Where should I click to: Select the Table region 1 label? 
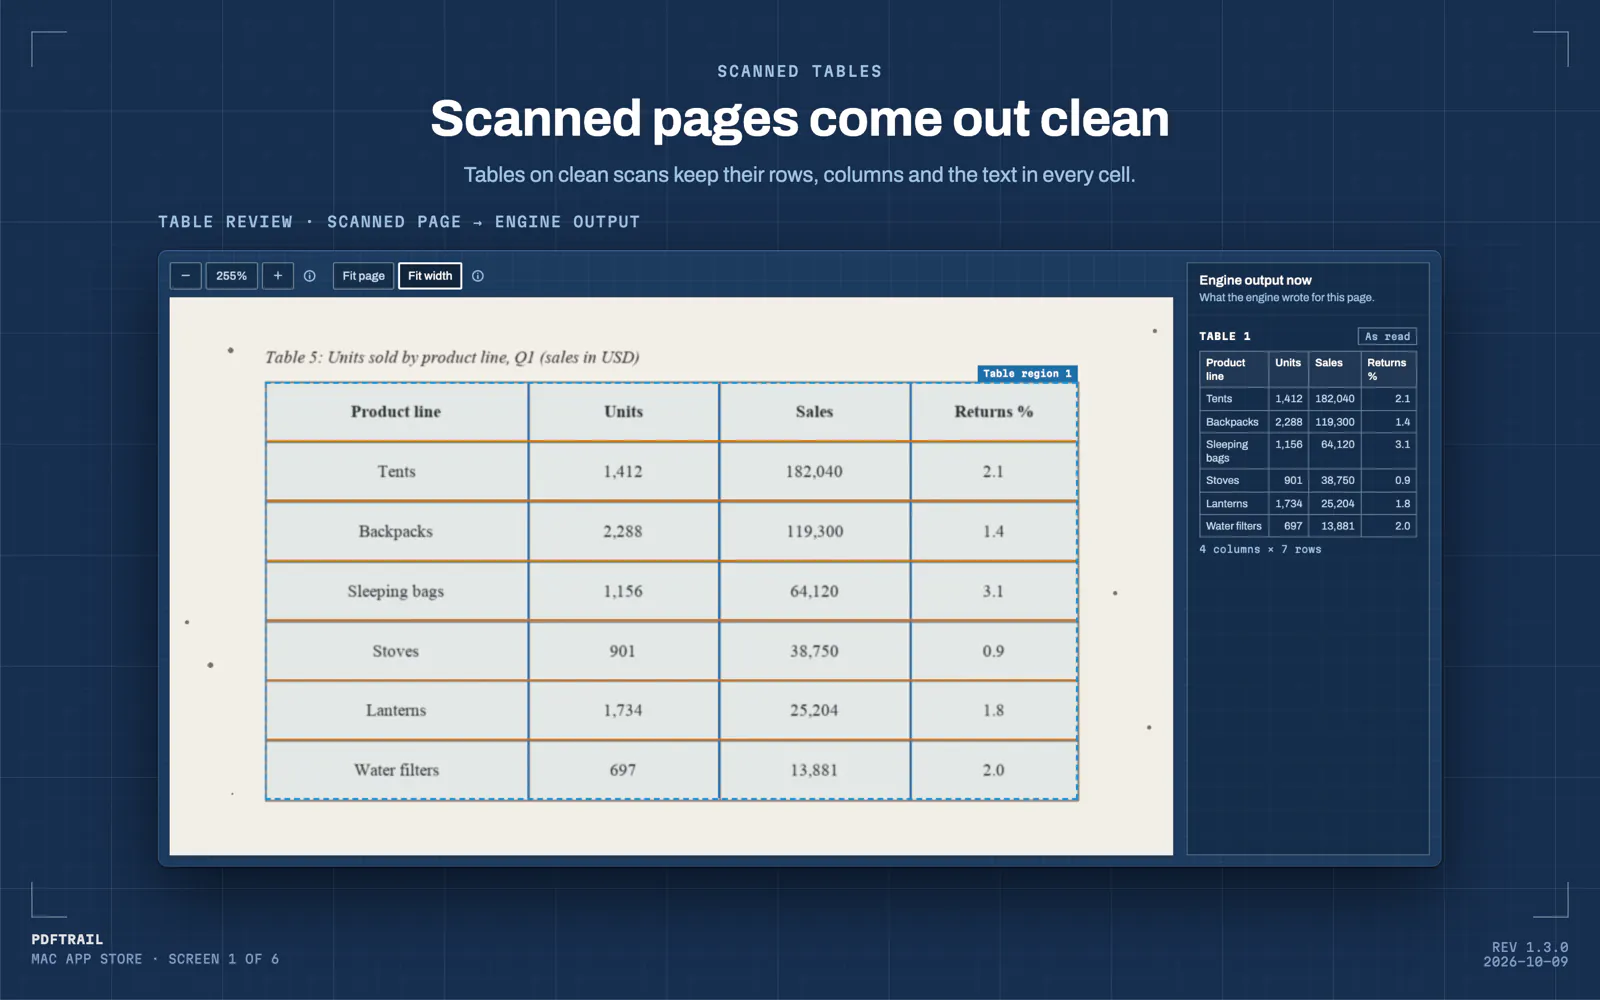(1027, 373)
